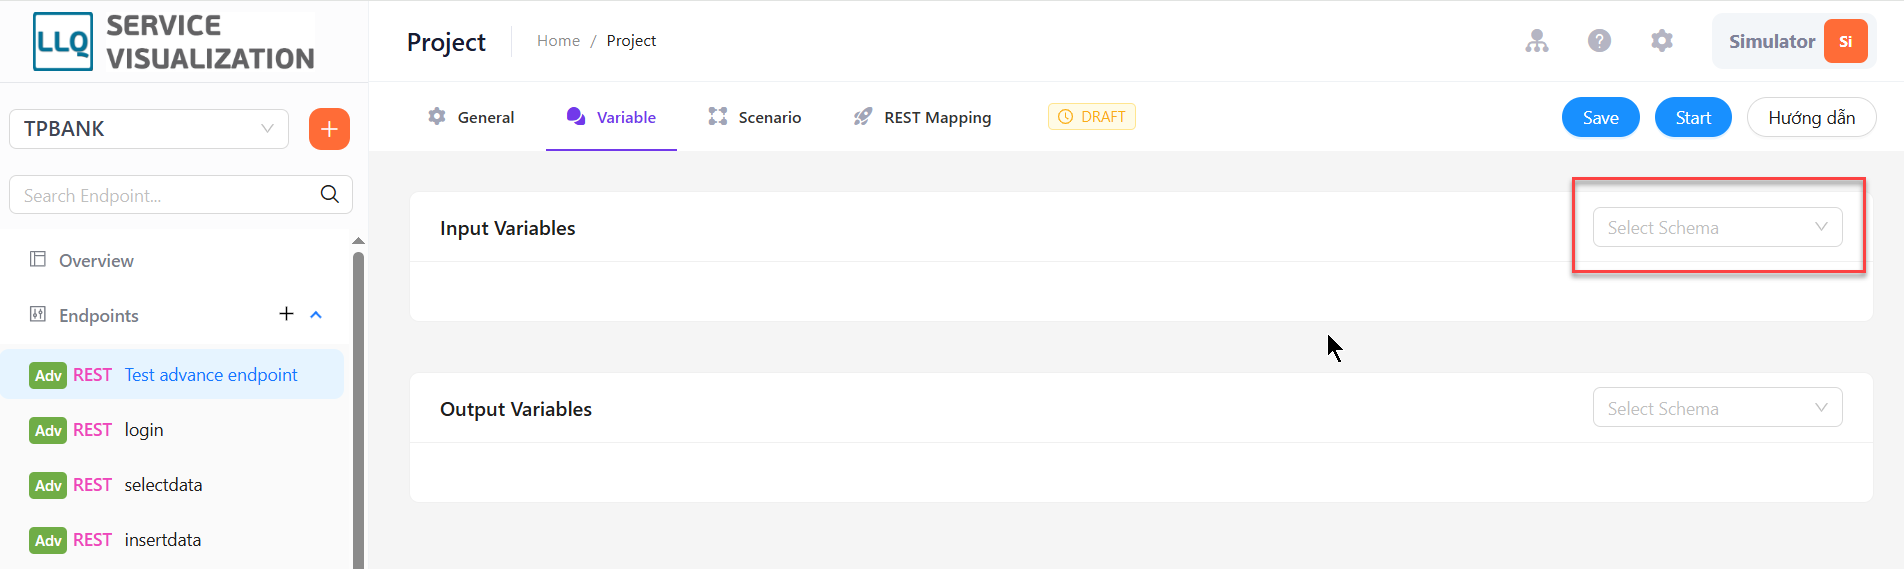
Task: Open the help question mark icon
Action: point(1599,41)
